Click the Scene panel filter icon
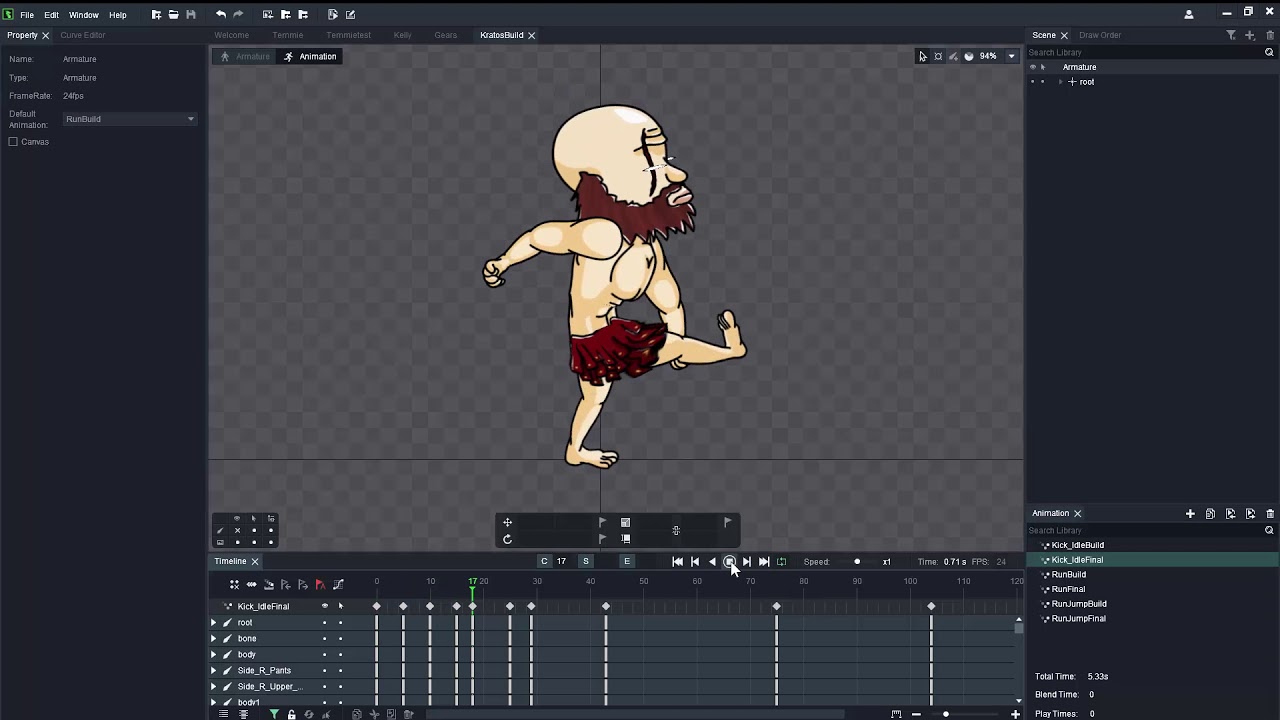1280x720 pixels. point(1232,35)
